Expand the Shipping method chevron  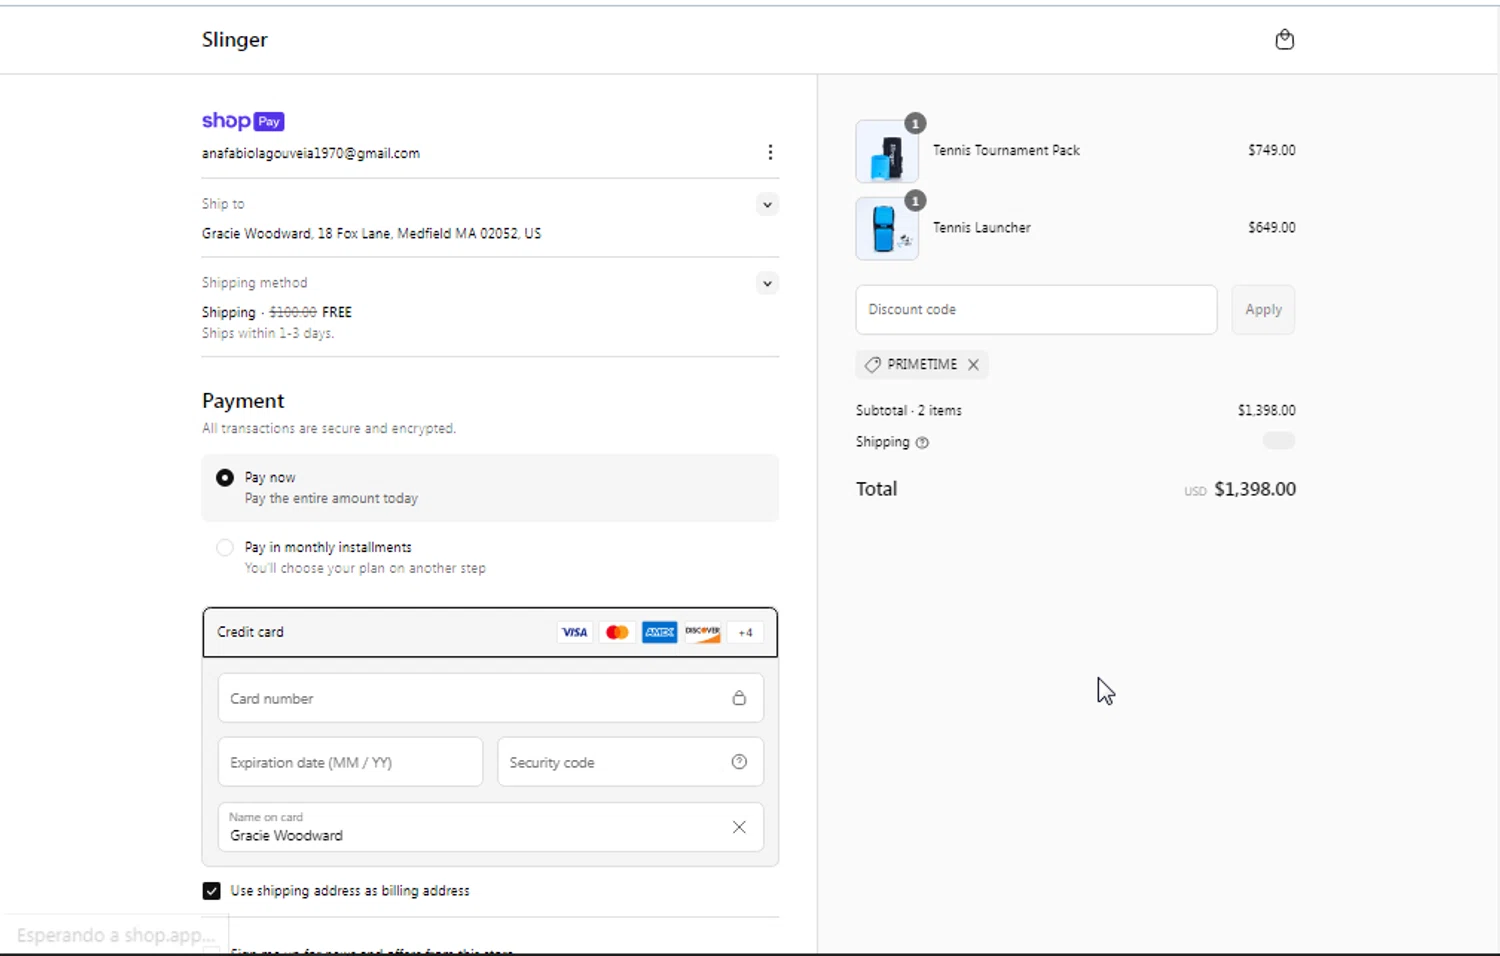point(767,284)
